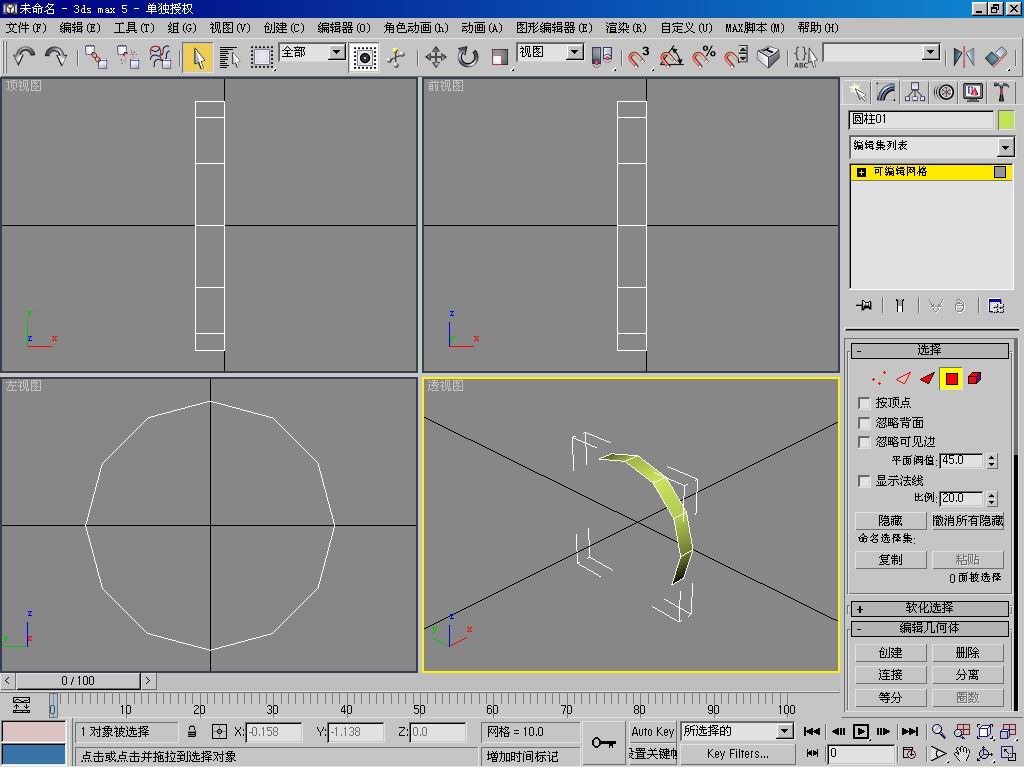The image size is (1024, 768).
Task: Toggle the selection lock padlock
Action: point(192,732)
